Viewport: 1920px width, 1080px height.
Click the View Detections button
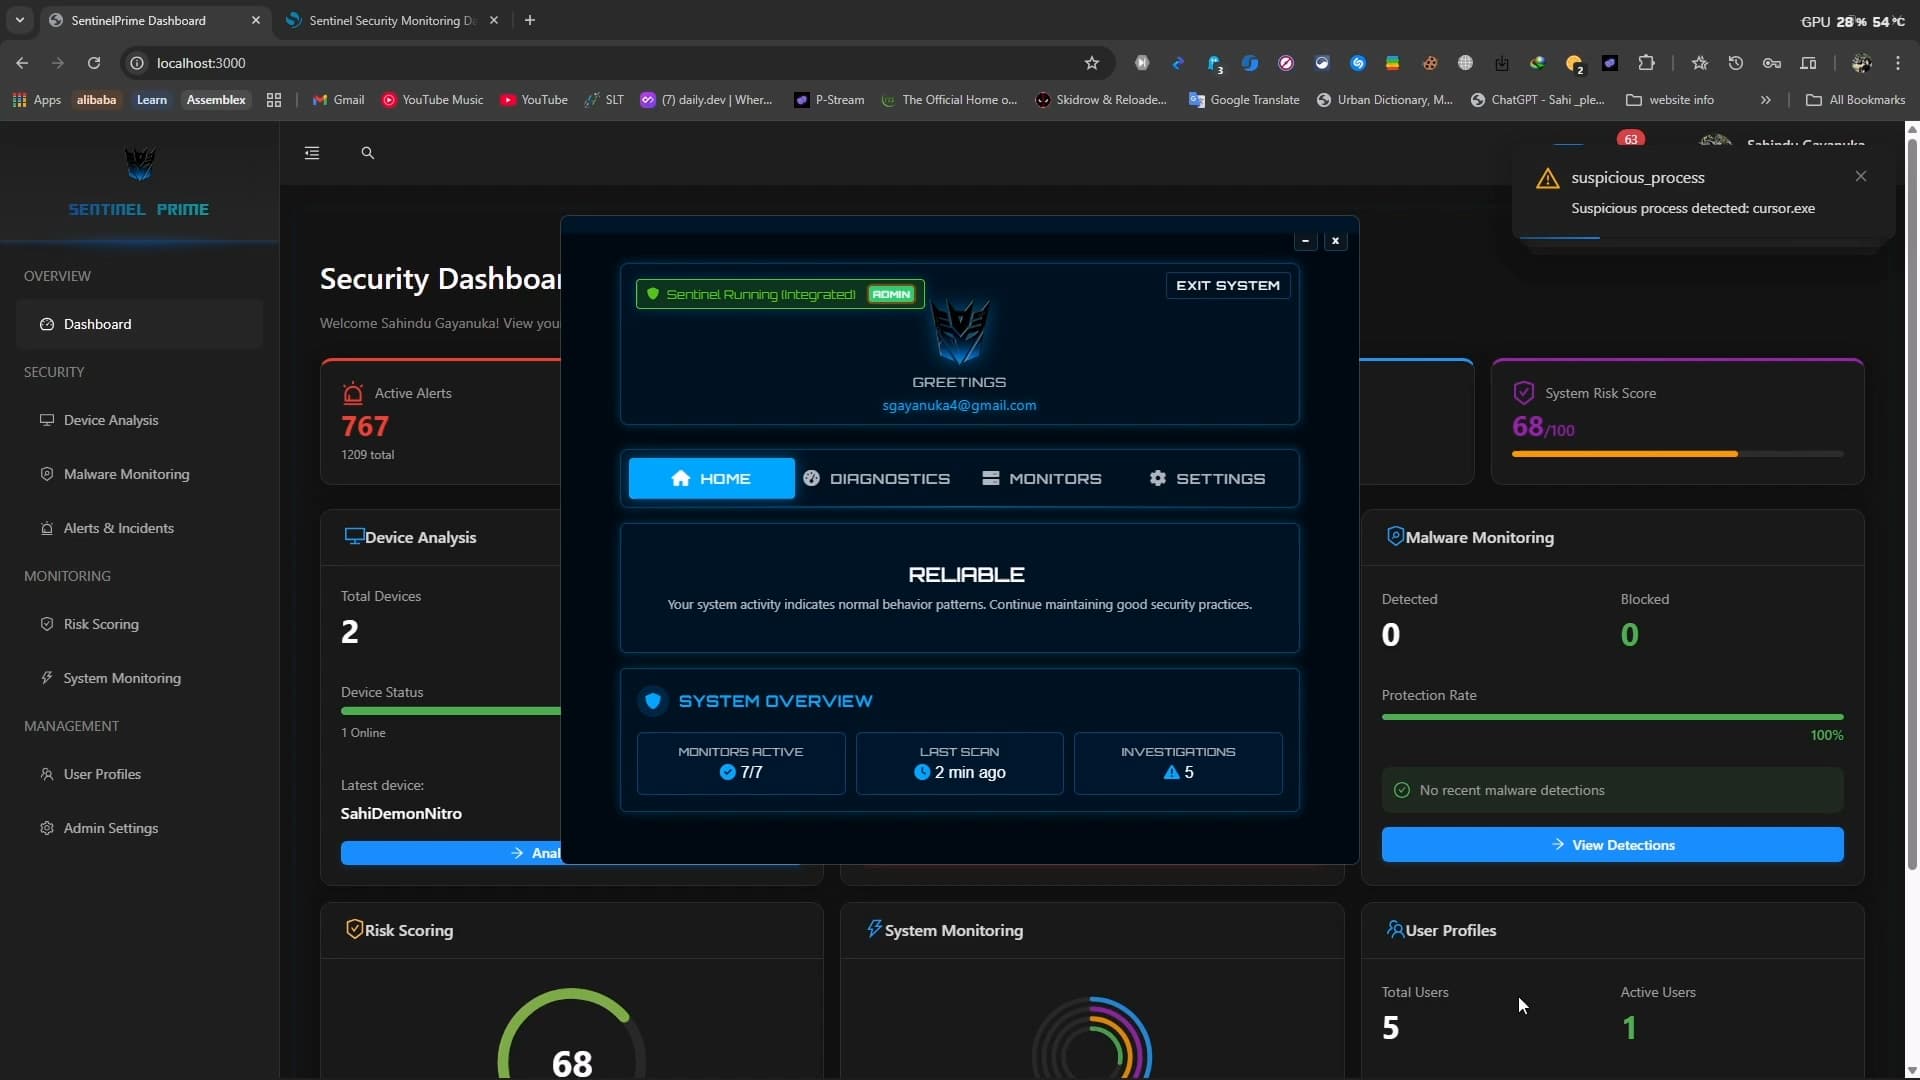coord(1612,845)
